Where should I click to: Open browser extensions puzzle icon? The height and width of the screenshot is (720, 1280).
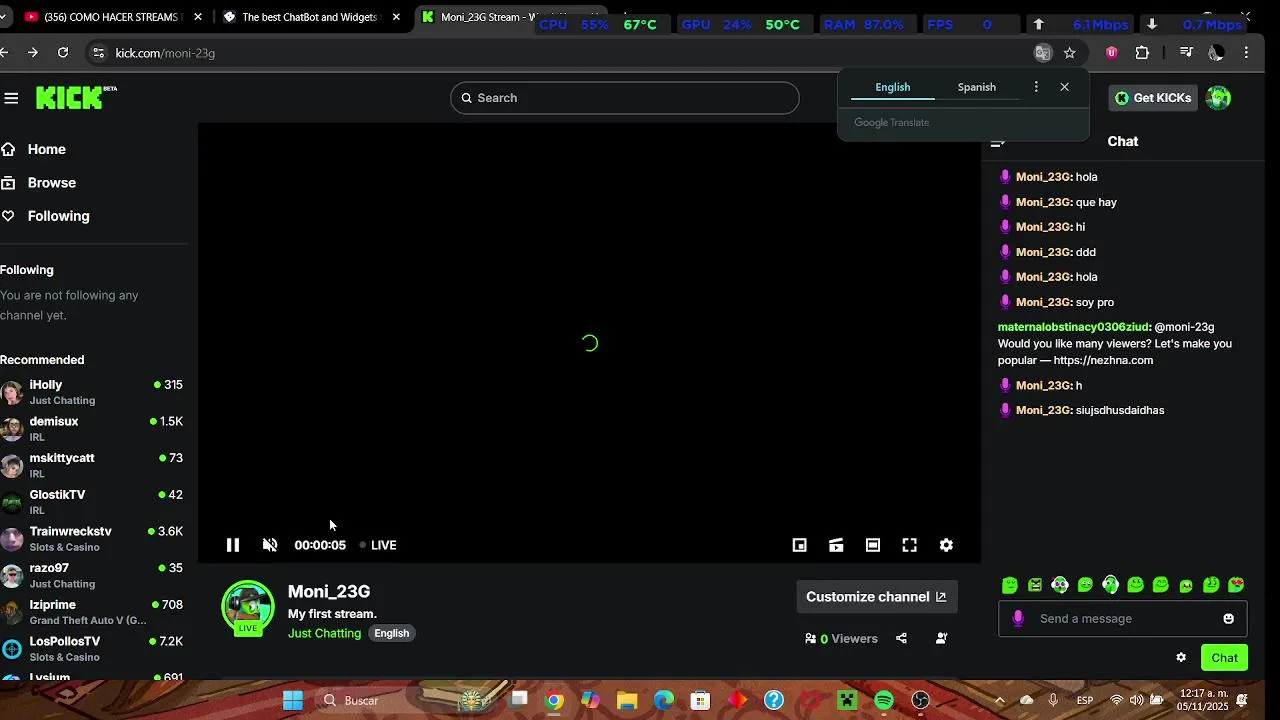tap(1142, 53)
